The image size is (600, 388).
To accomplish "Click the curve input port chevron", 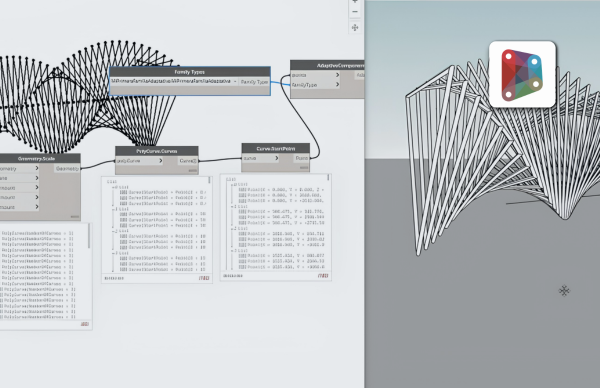I will pos(277,158).
